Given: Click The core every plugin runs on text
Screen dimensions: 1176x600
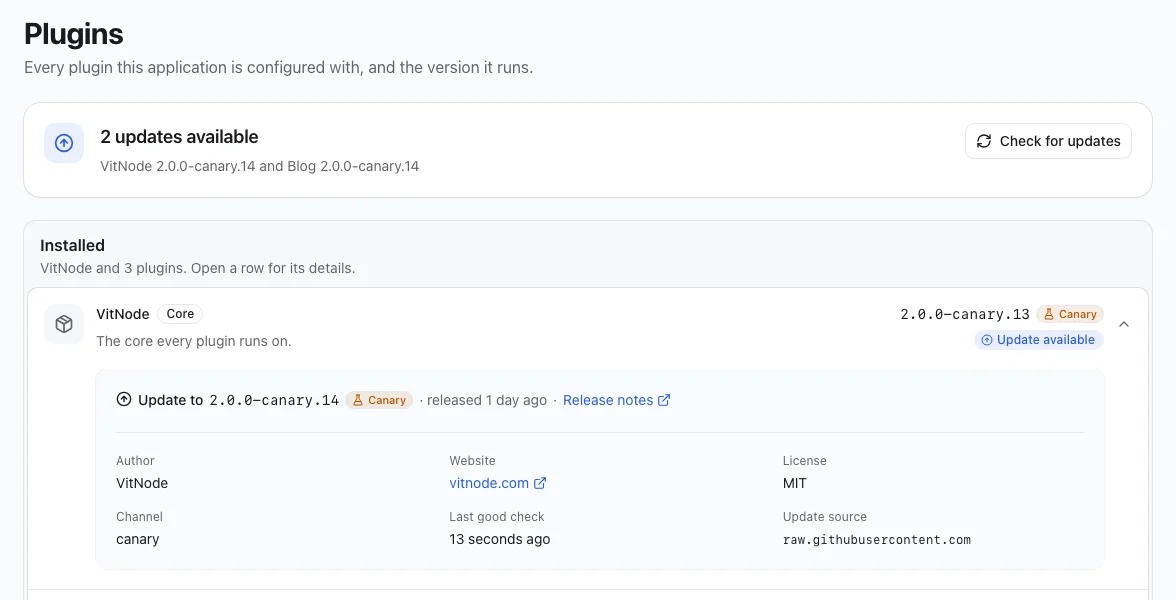Looking at the screenshot, I should [194, 341].
